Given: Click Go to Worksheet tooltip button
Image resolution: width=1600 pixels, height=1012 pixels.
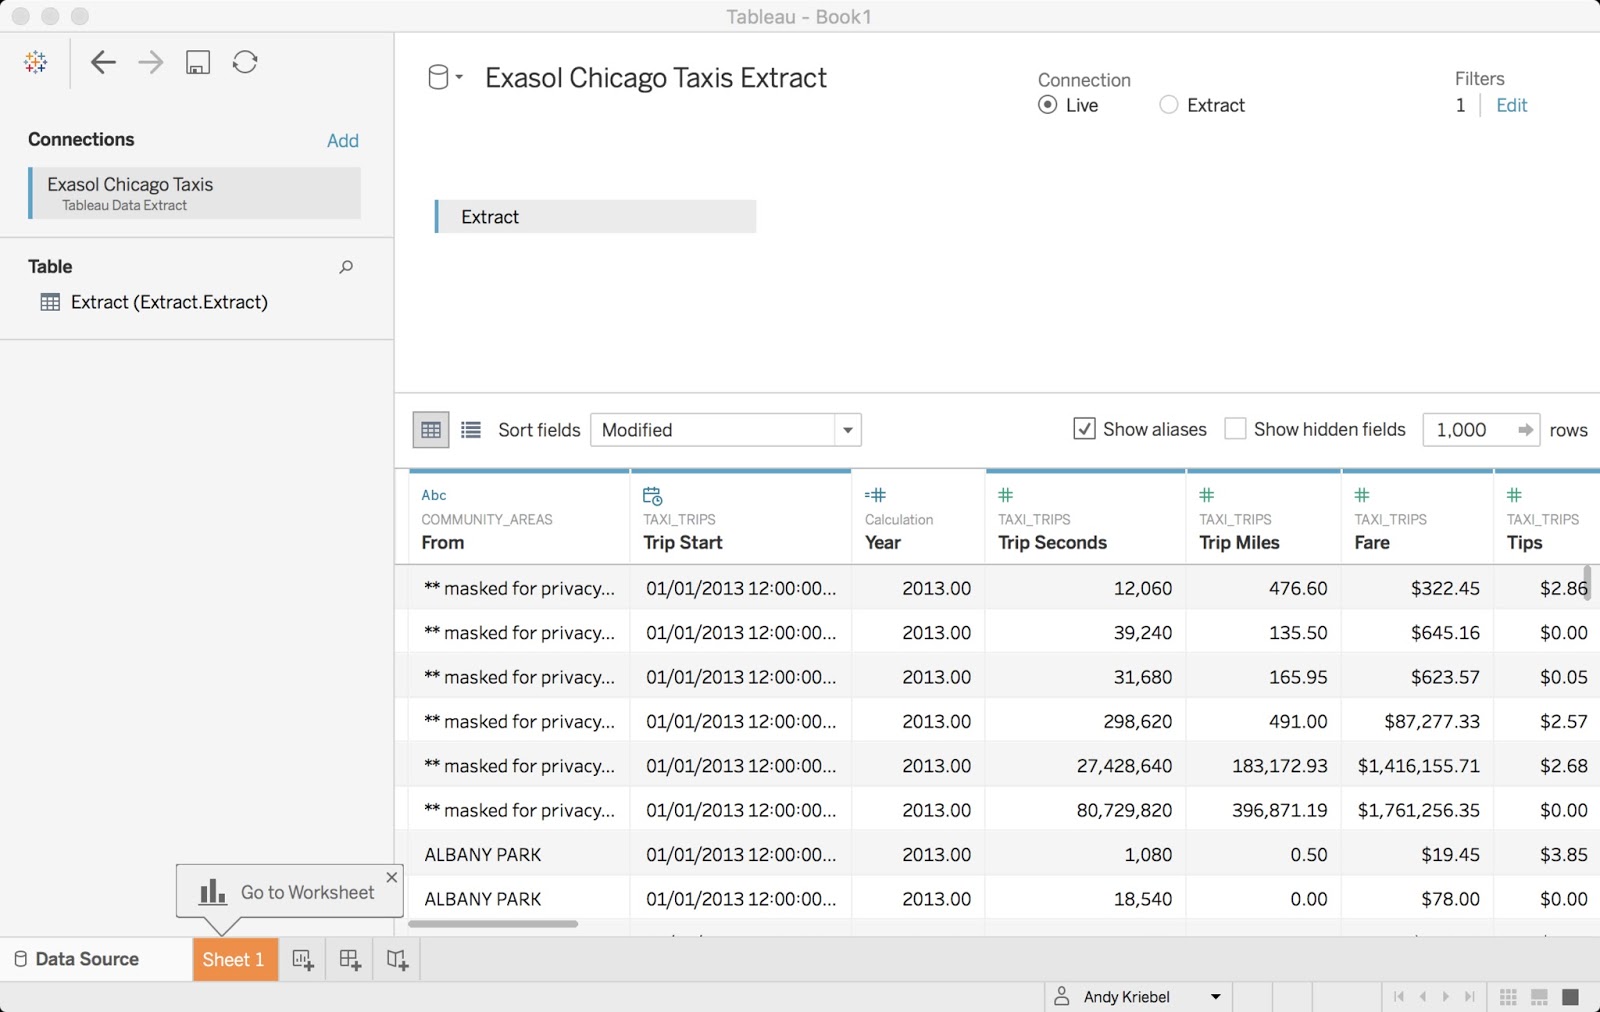Looking at the screenshot, I should pyautogui.click(x=288, y=892).
